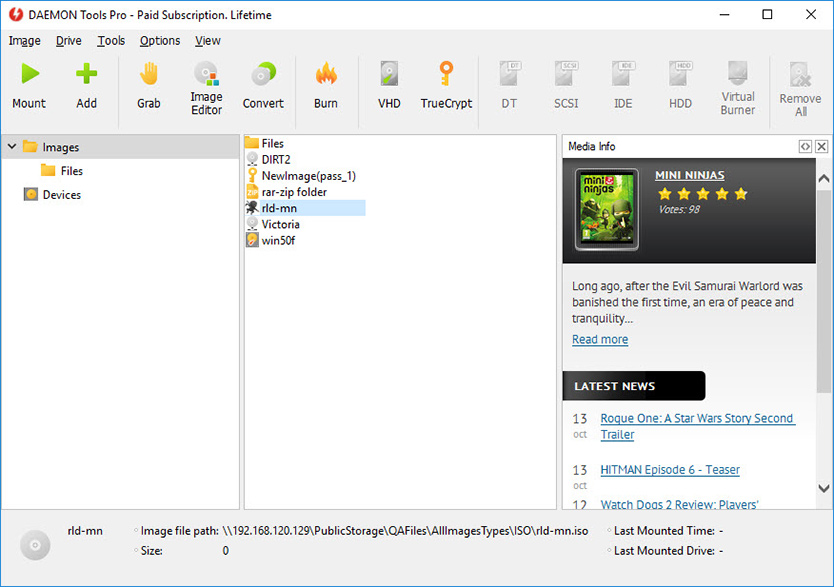Open the Image menu
The image size is (834, 587).
coord(24,41)
